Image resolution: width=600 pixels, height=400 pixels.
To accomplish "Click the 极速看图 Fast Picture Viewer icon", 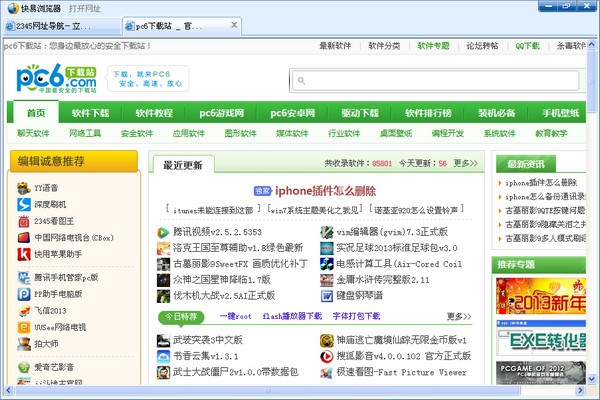I will [327, 372].
